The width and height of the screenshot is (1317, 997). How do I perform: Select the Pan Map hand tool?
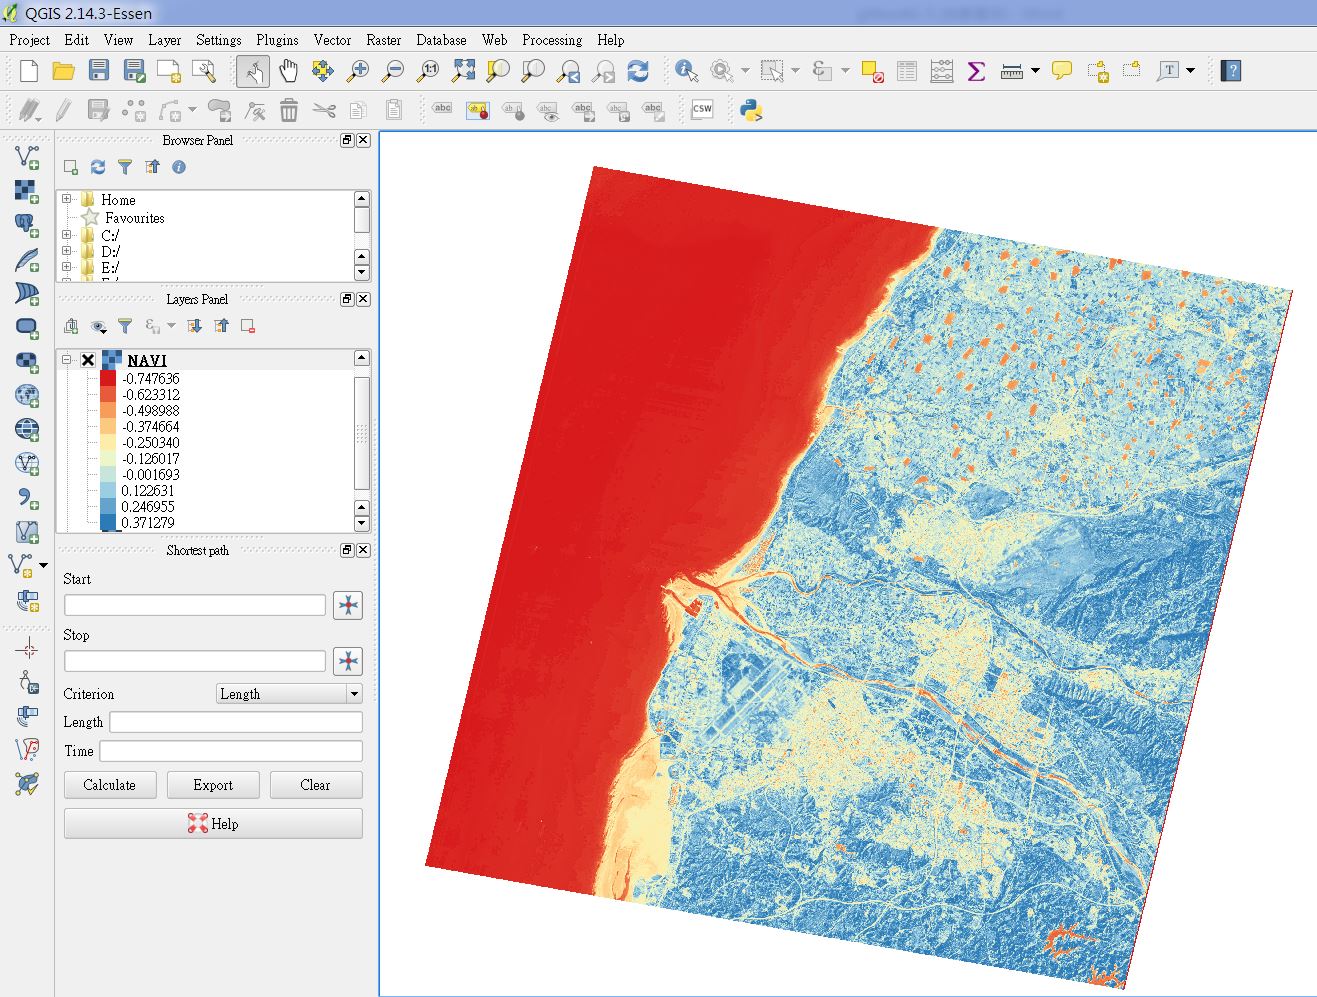click(x=288, y=71)
